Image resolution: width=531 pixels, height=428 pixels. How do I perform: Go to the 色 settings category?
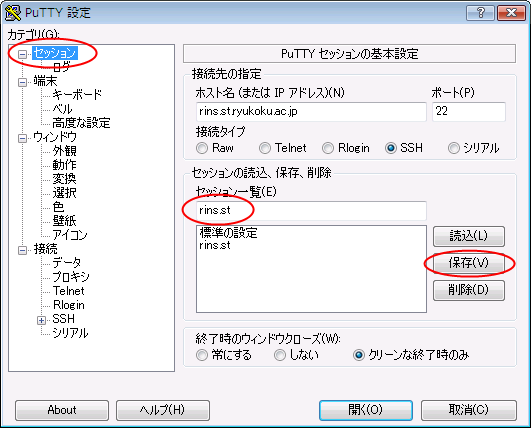[x=58, y=207]
